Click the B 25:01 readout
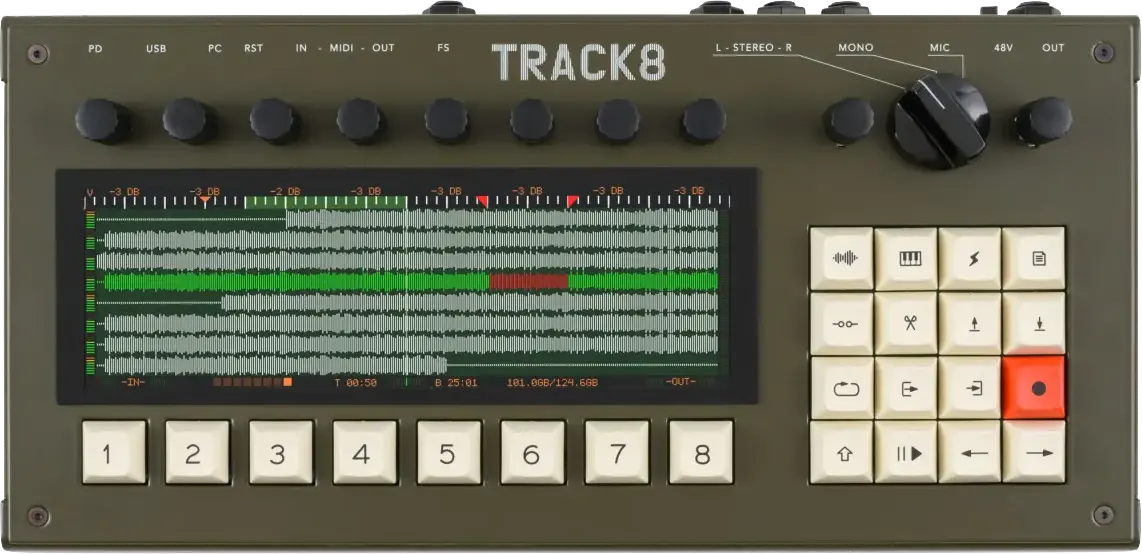 tap(456, 382)
